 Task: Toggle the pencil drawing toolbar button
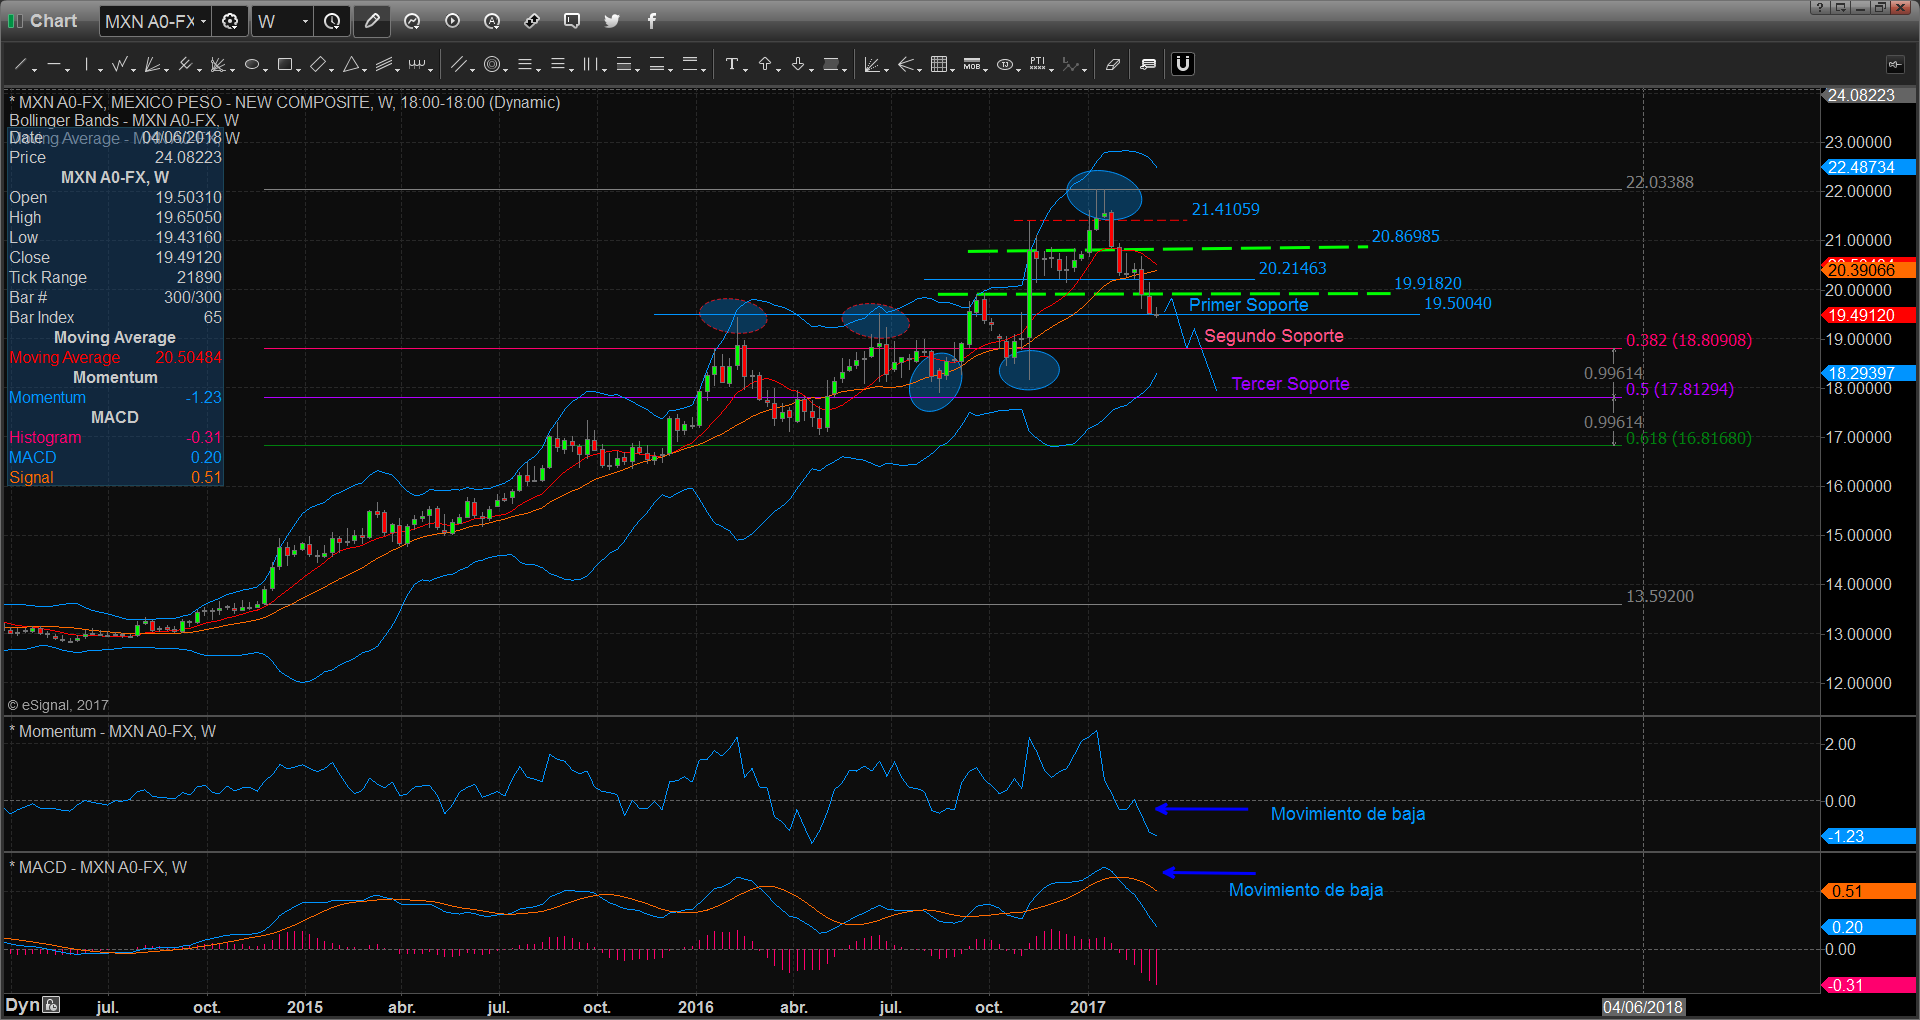[x=372, y=21]
